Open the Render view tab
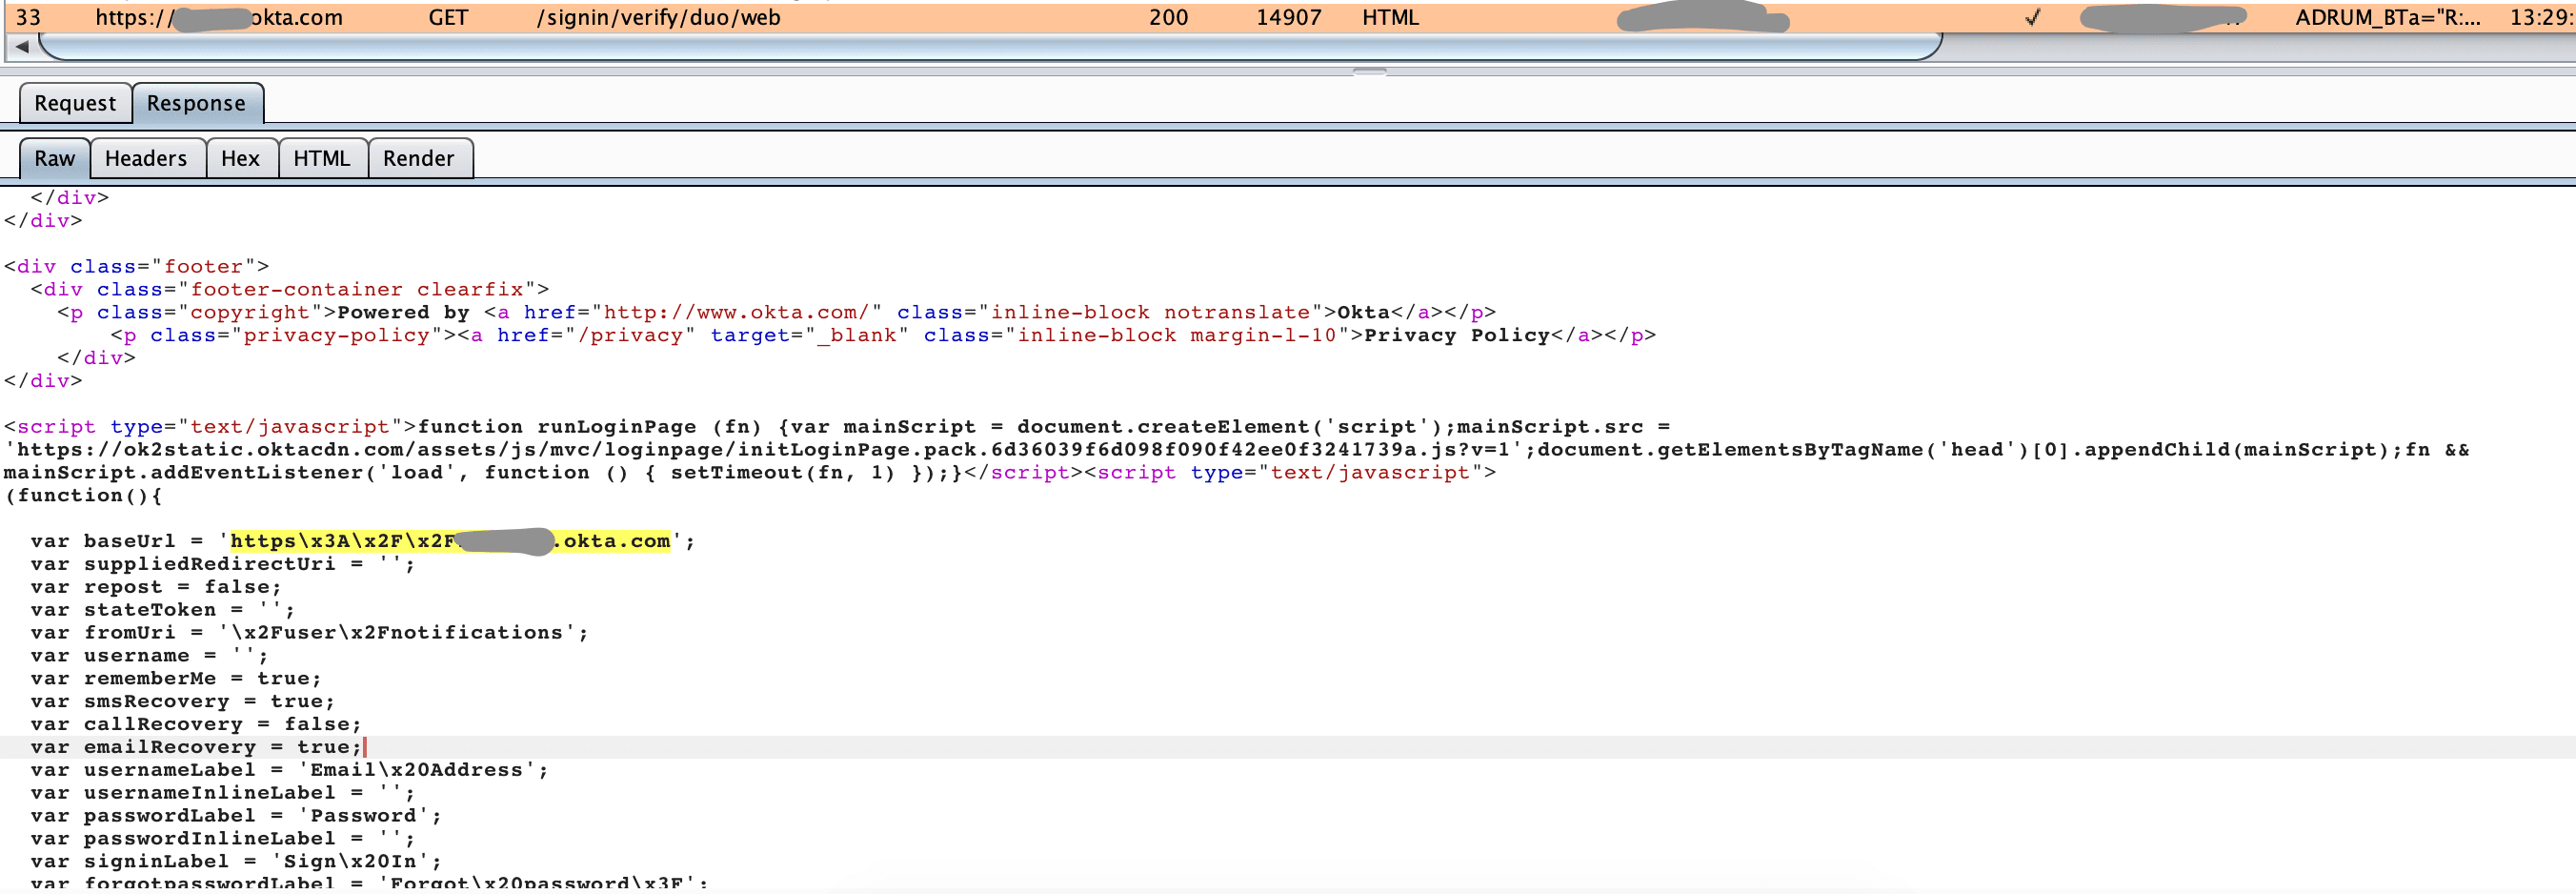The height and width of the screenshot is (894, 2576). coord(419,158)
